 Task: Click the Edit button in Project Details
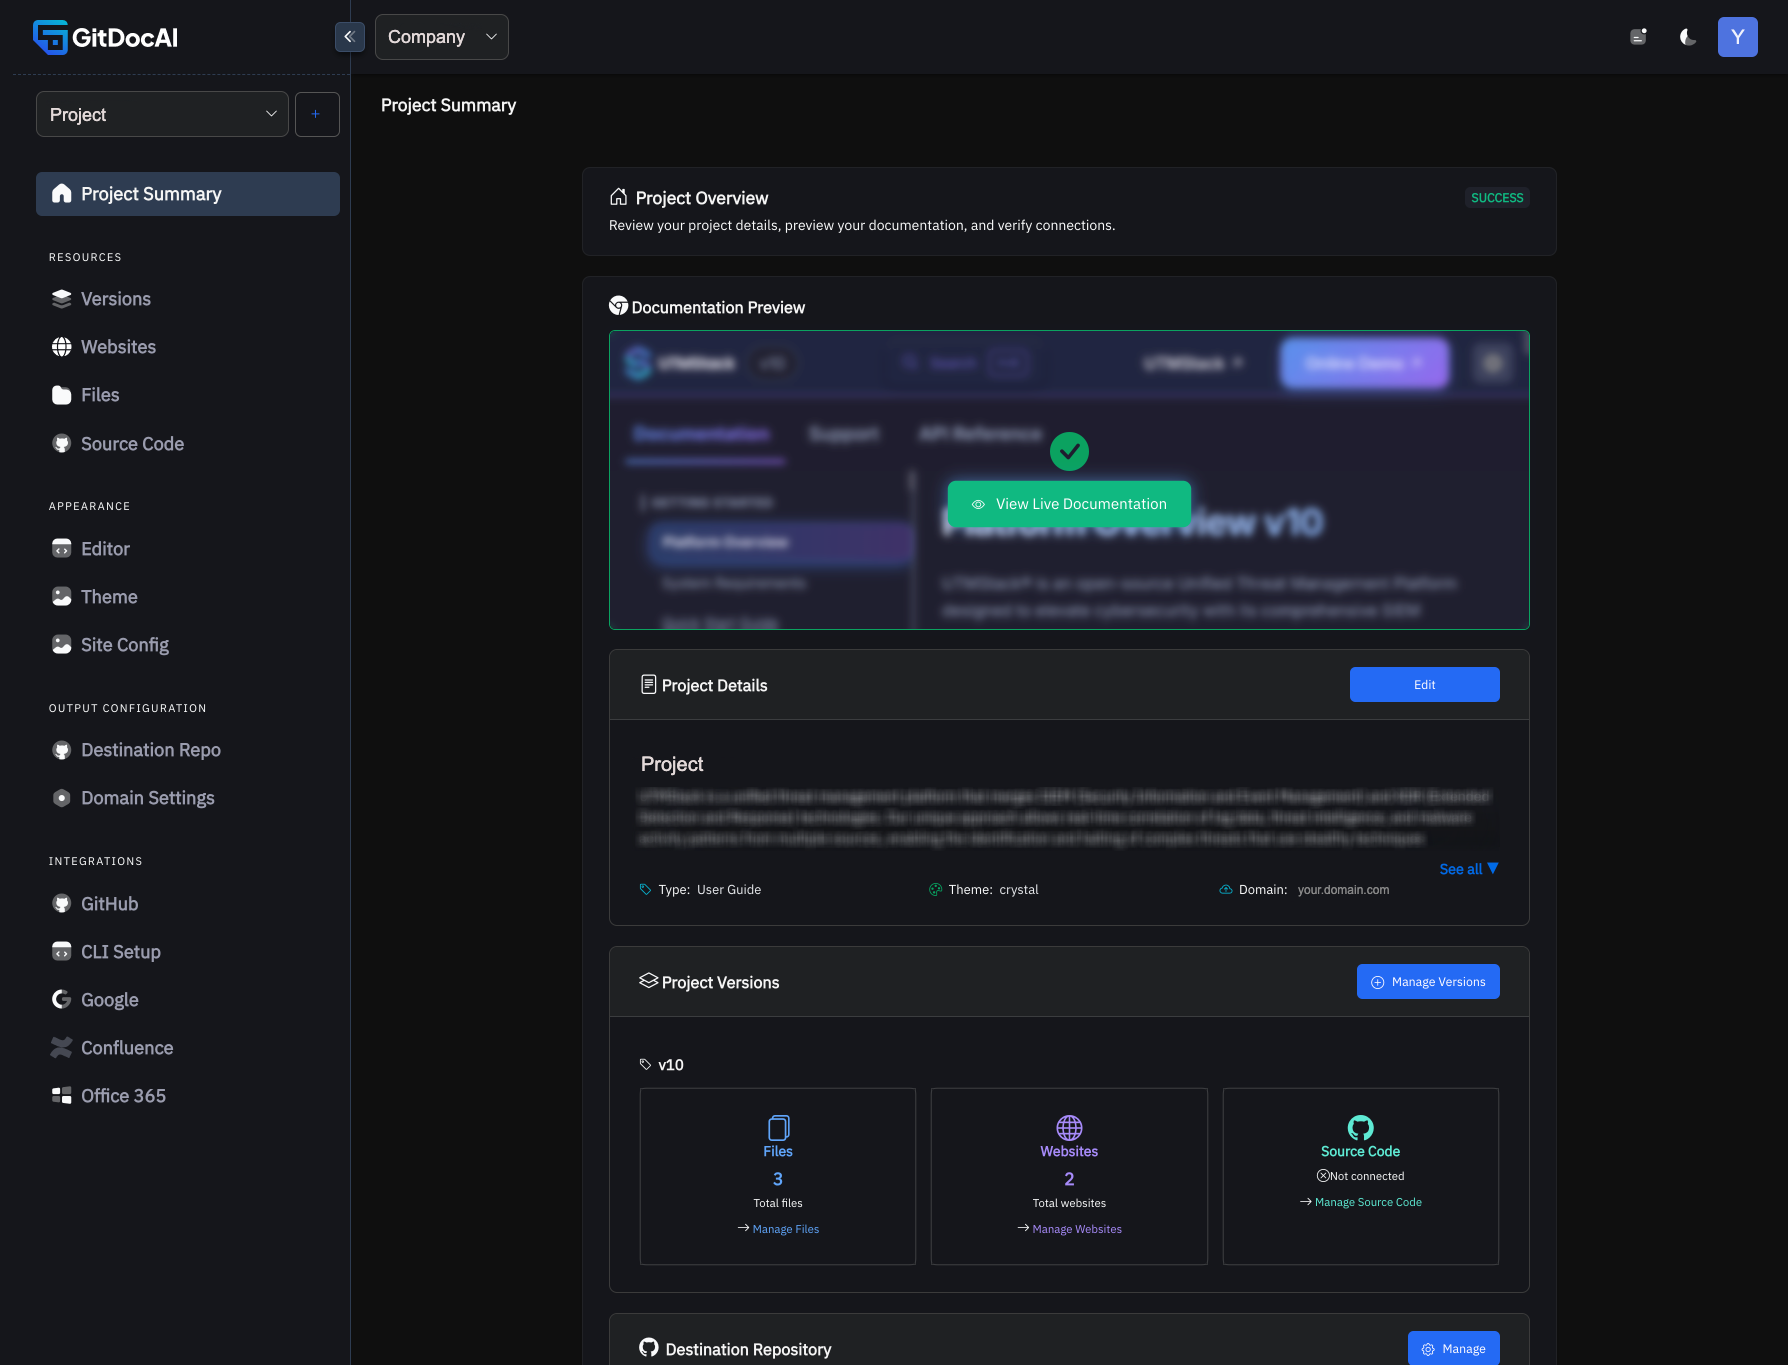pyautogui.click(x=1424, y=685)
